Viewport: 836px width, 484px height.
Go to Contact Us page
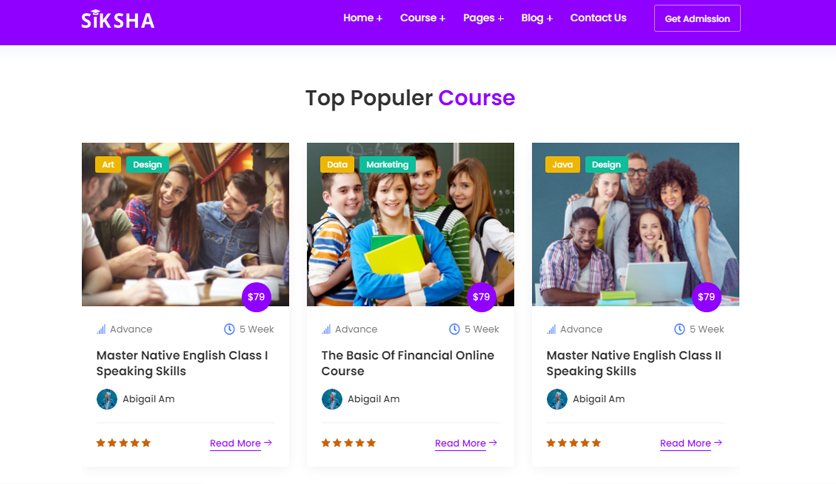(x=598, y=18)
